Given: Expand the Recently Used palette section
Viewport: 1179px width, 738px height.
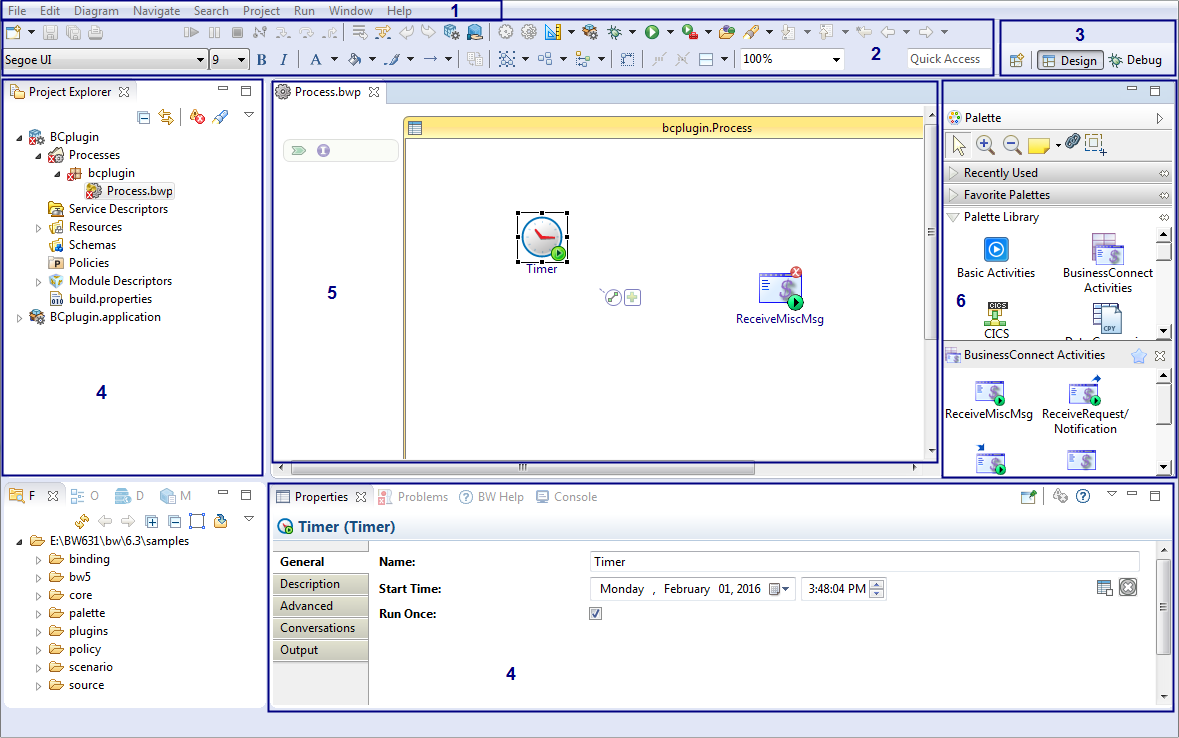Looking at the screenshot, I should pos(954,173).
